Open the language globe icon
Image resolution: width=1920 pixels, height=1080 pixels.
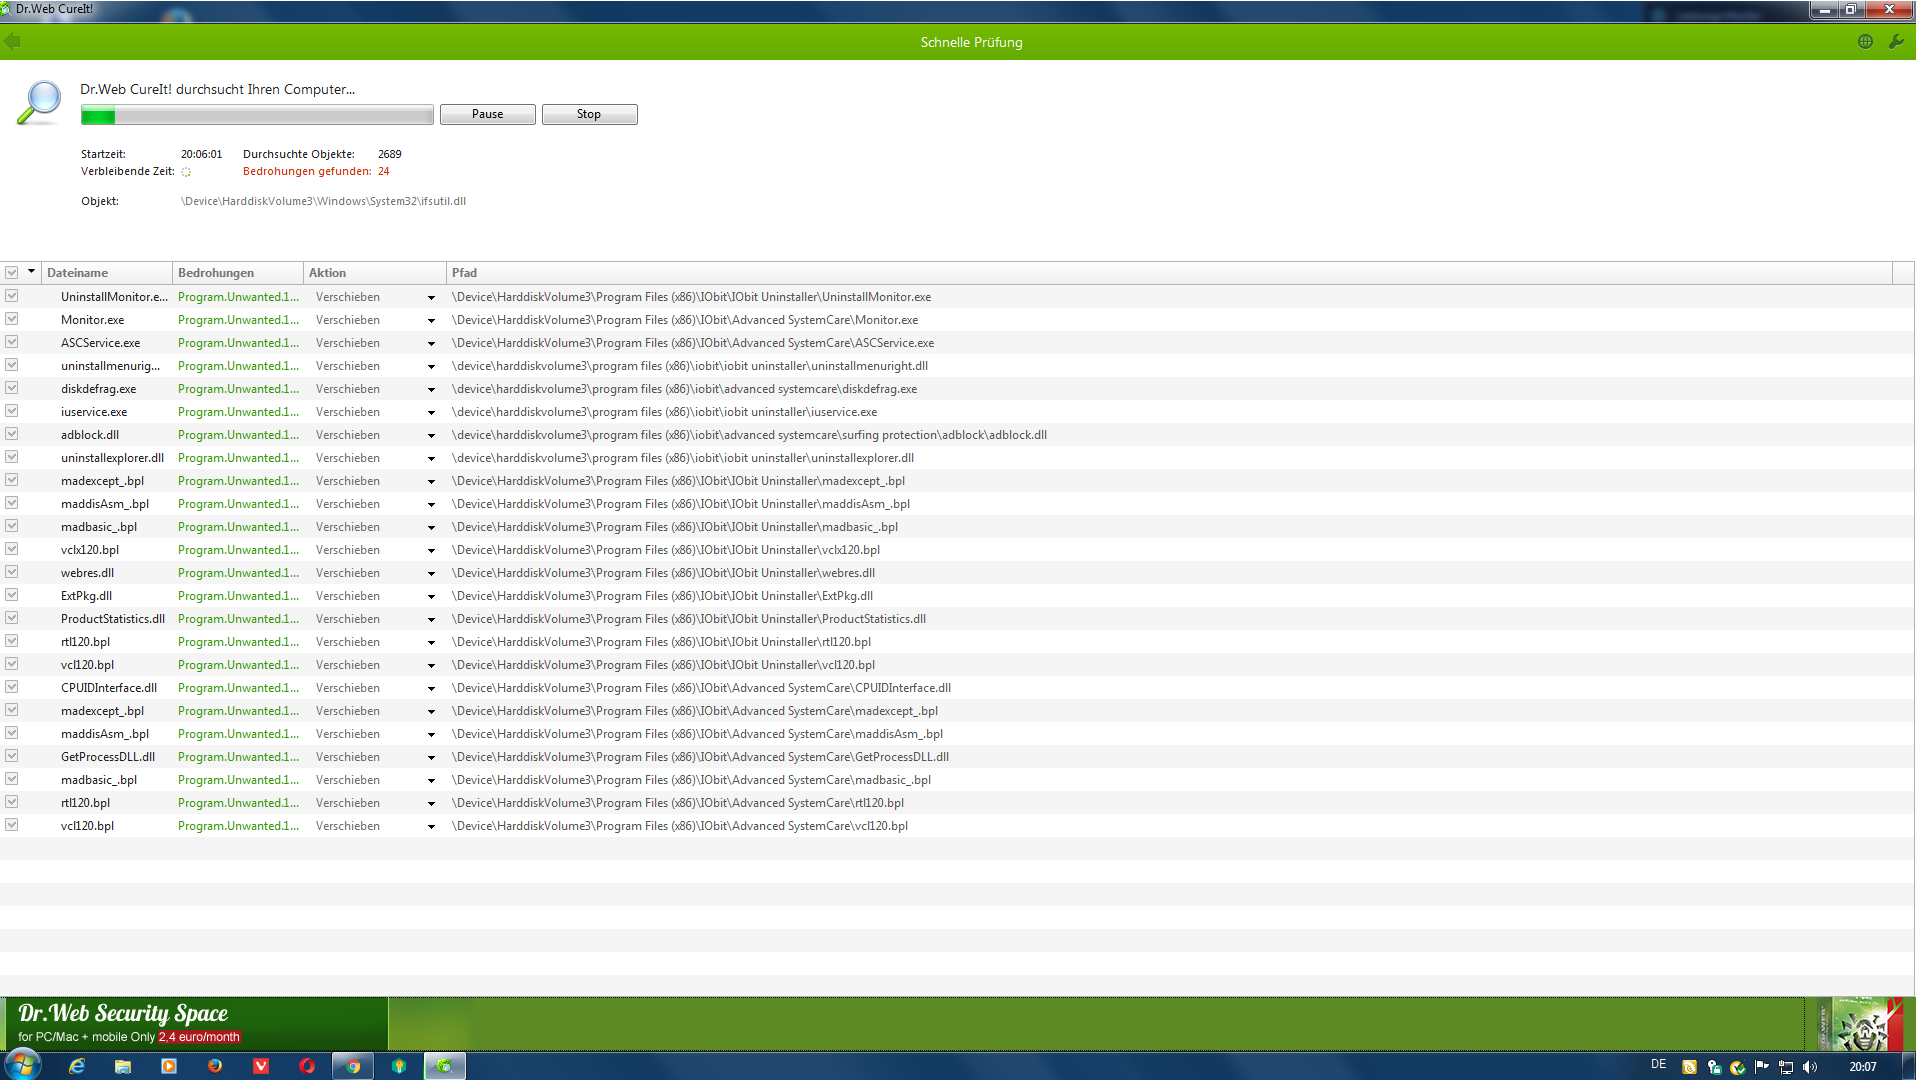point(1865,42)
